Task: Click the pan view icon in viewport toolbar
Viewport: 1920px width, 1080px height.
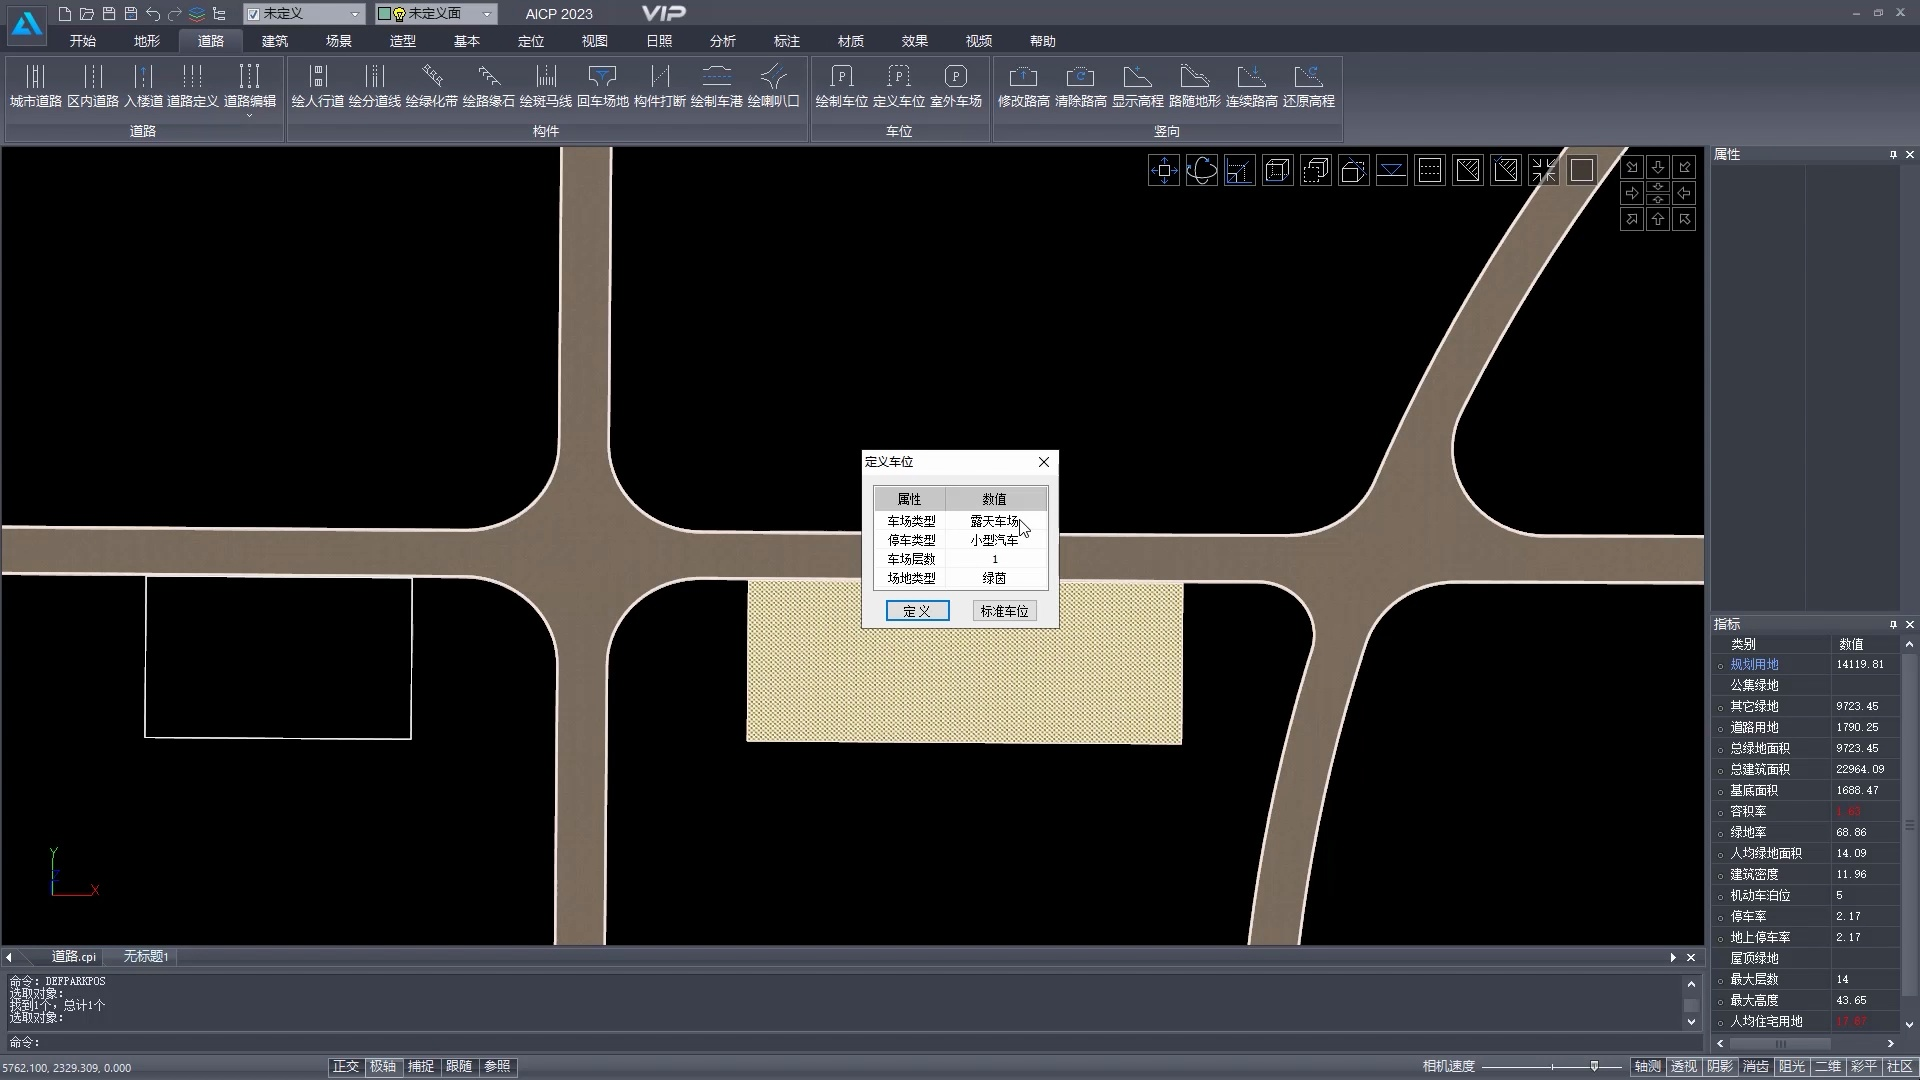Action: (x=1164, y=171)
